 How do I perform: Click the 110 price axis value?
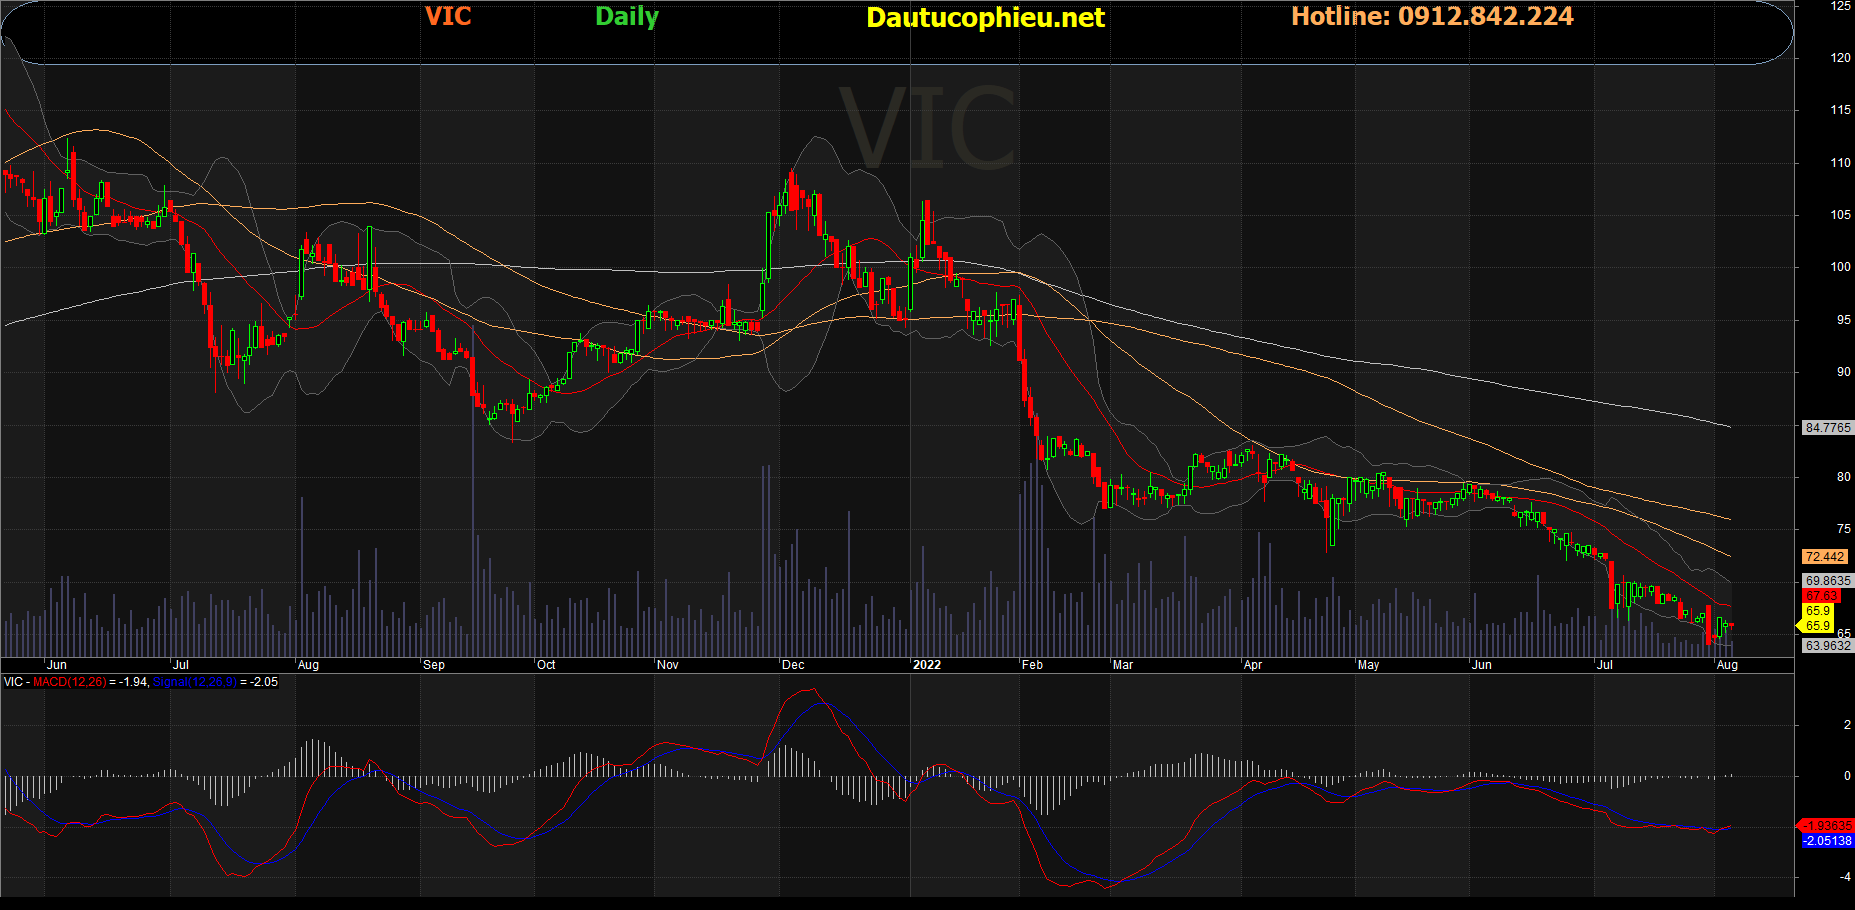pos(1841,163)
